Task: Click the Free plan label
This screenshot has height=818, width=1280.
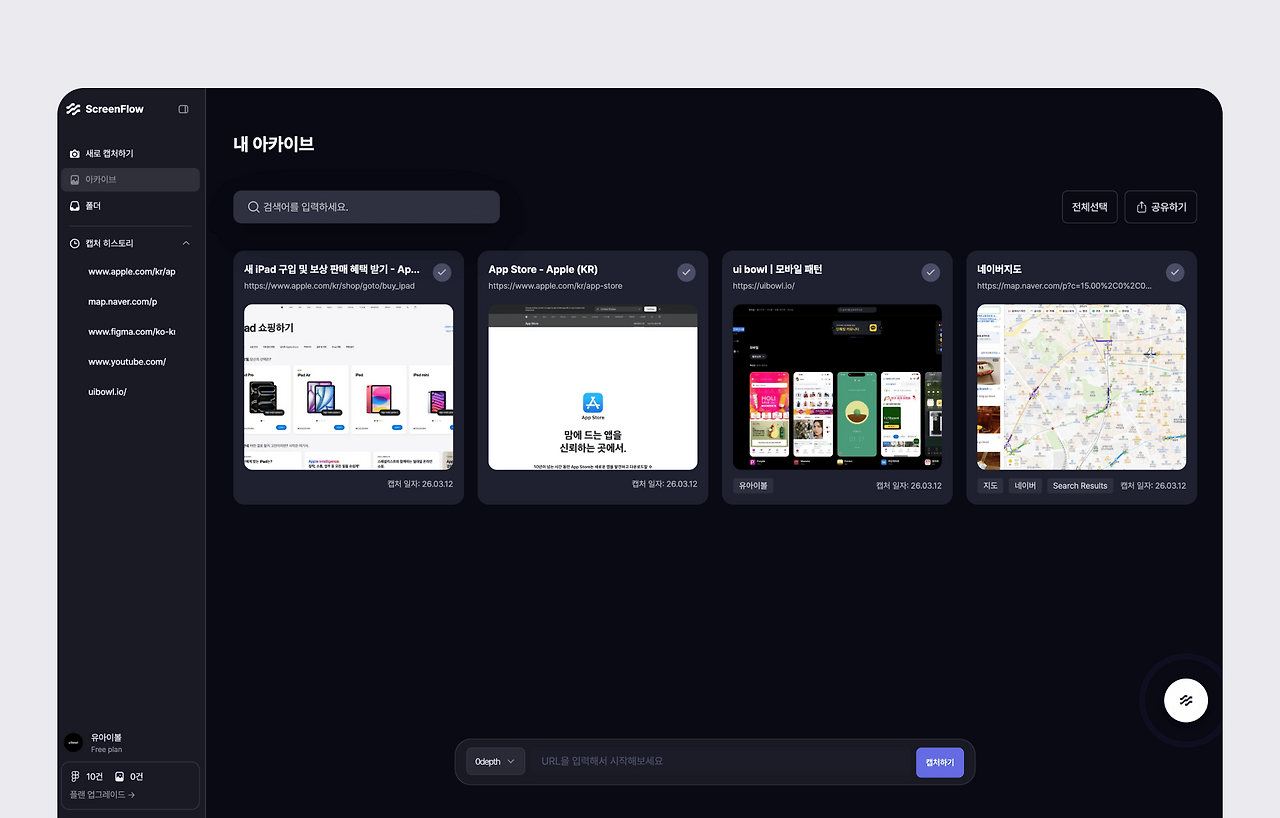Action: 106,750
